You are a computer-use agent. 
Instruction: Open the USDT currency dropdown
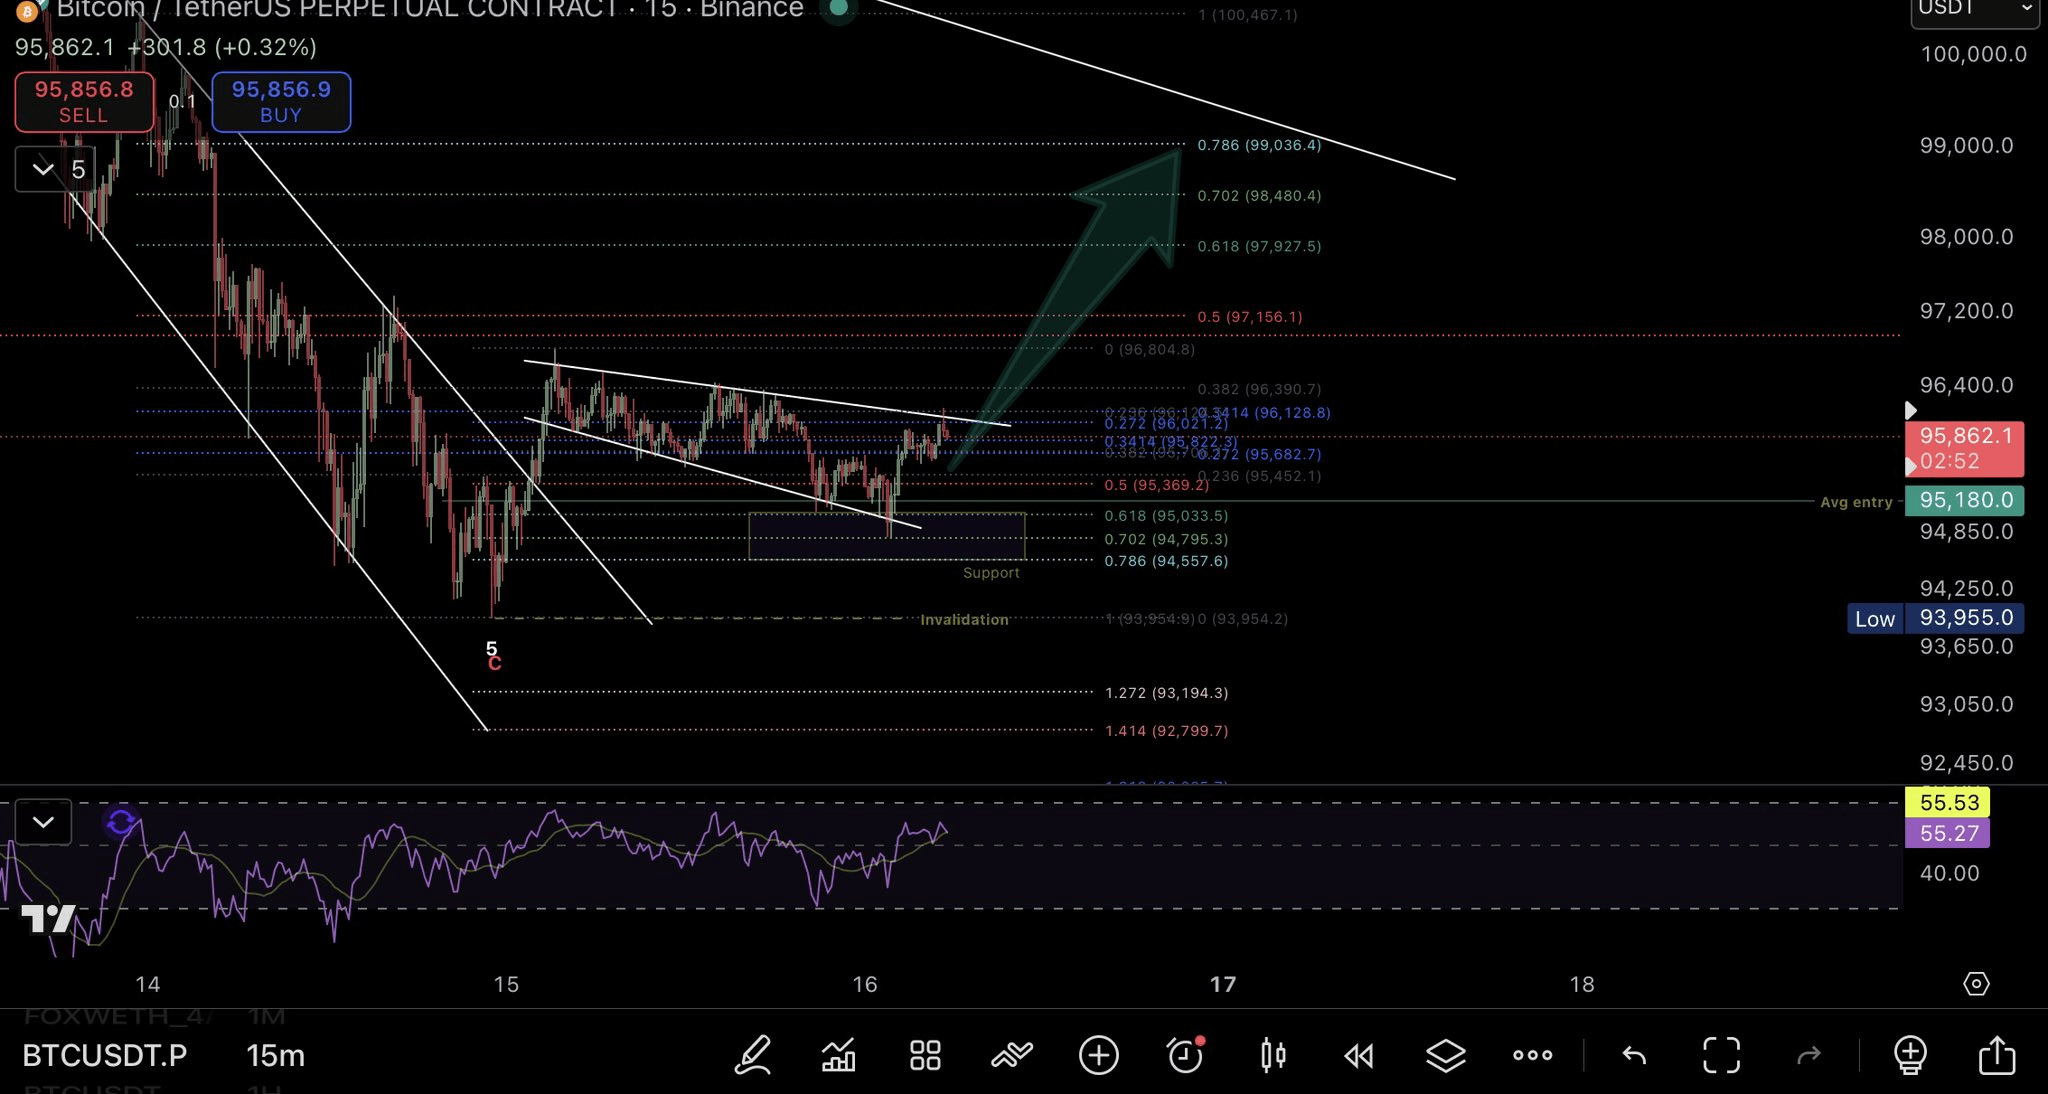[1974, 10]
